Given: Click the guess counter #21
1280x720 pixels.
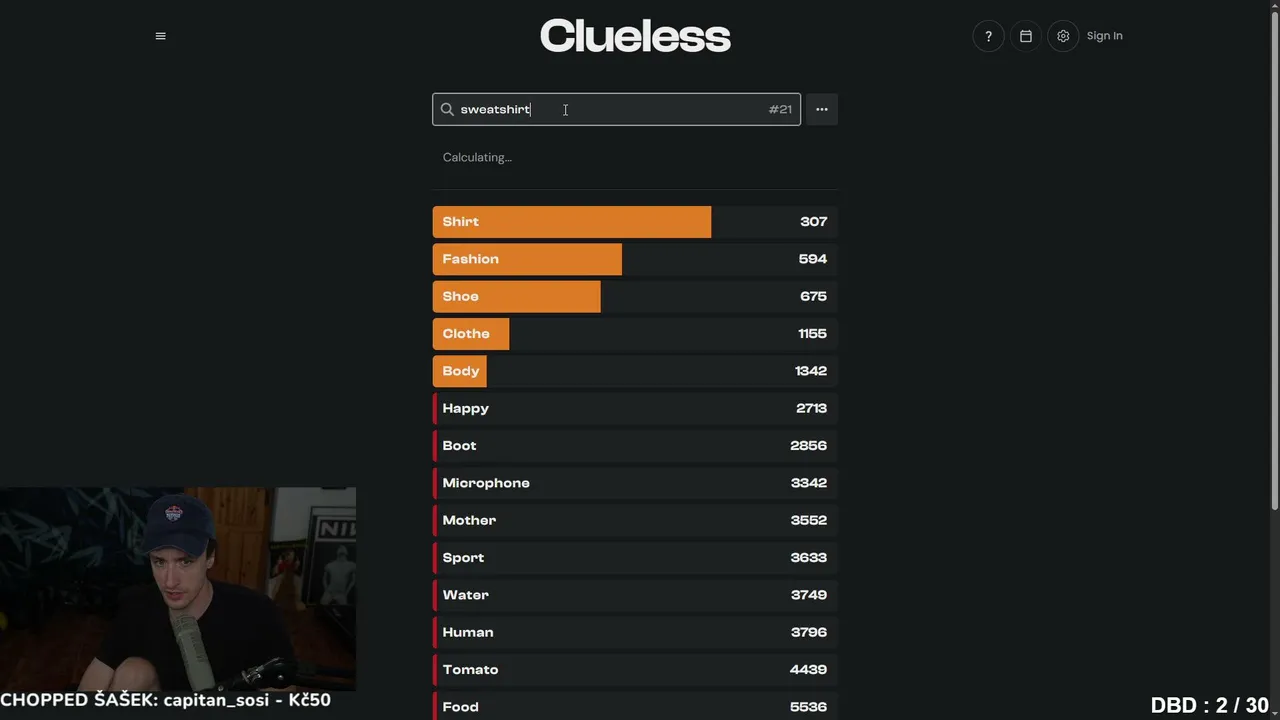Looking at the screenshot, I should click(780, 109).
